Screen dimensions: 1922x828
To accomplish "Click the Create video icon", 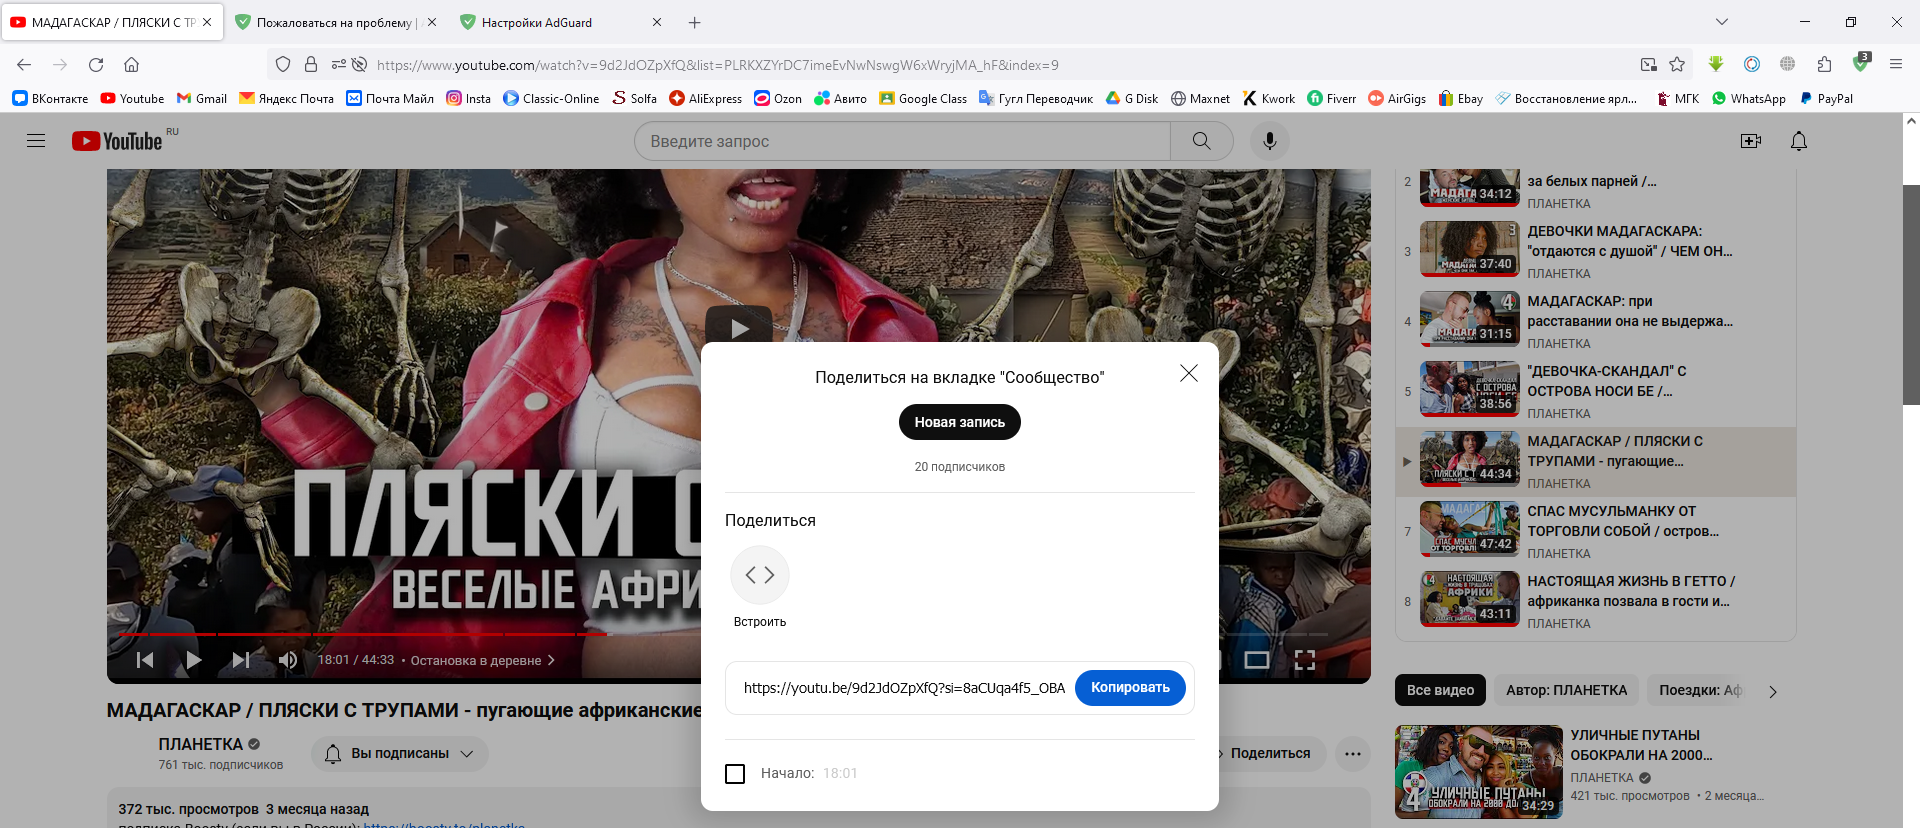I will click(1750, 141).
